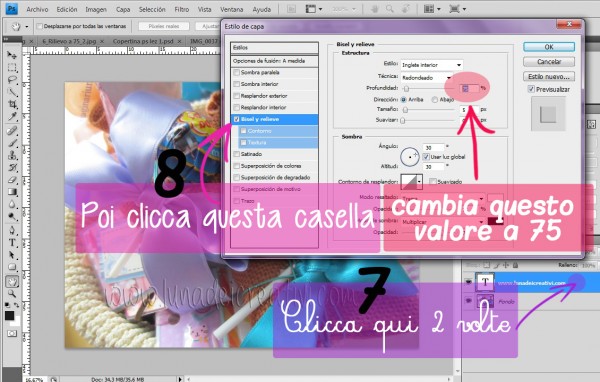
Task: Open the Archivo menu
Action: tap(37, 9)
